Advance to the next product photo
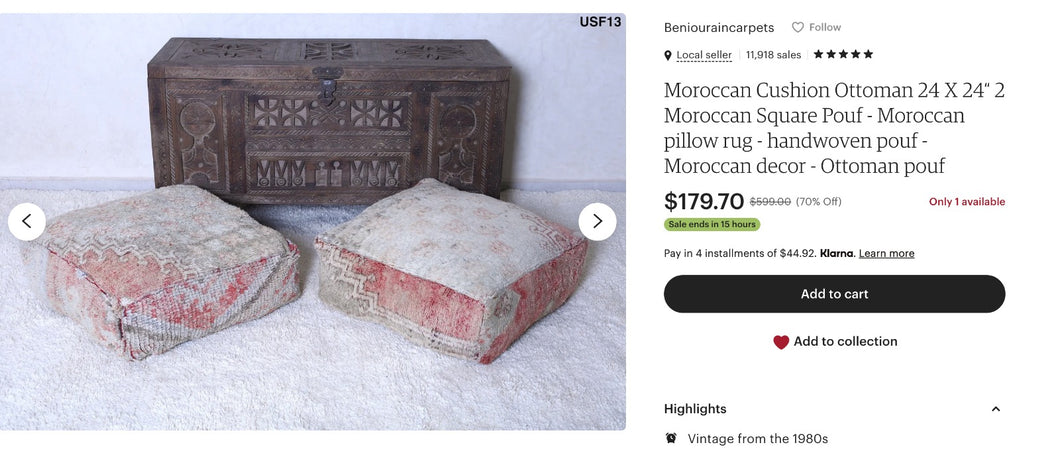The height and width of the screenshot is (453, 1060). pos(597,221)
